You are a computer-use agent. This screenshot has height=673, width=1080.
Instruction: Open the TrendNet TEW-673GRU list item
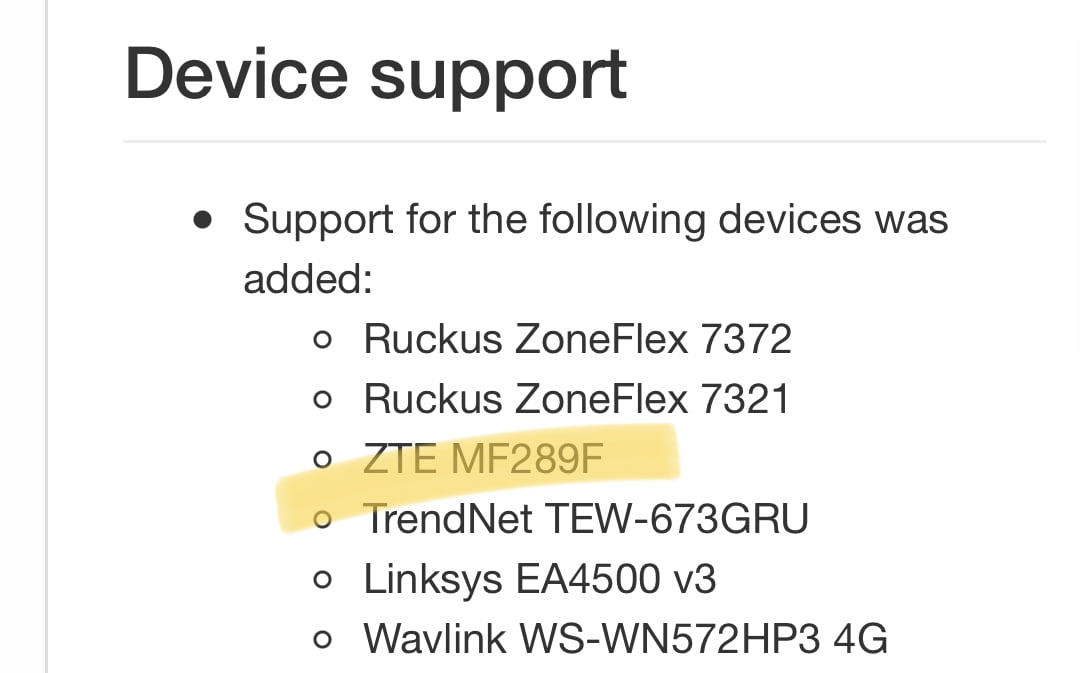coord(585,519)
